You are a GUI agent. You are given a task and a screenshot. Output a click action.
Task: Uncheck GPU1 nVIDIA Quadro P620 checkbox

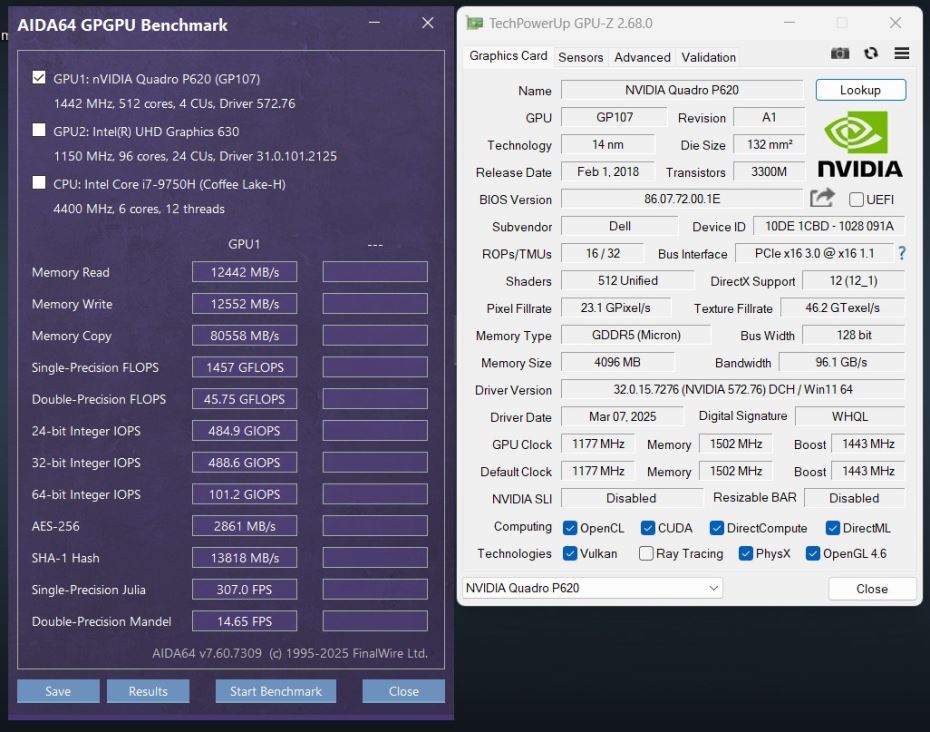pos(39,78)
